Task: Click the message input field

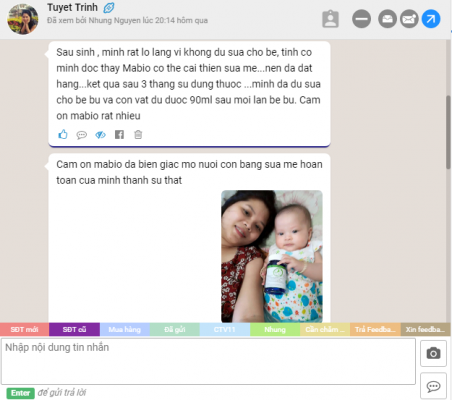Action: click(x=208, y=361)
